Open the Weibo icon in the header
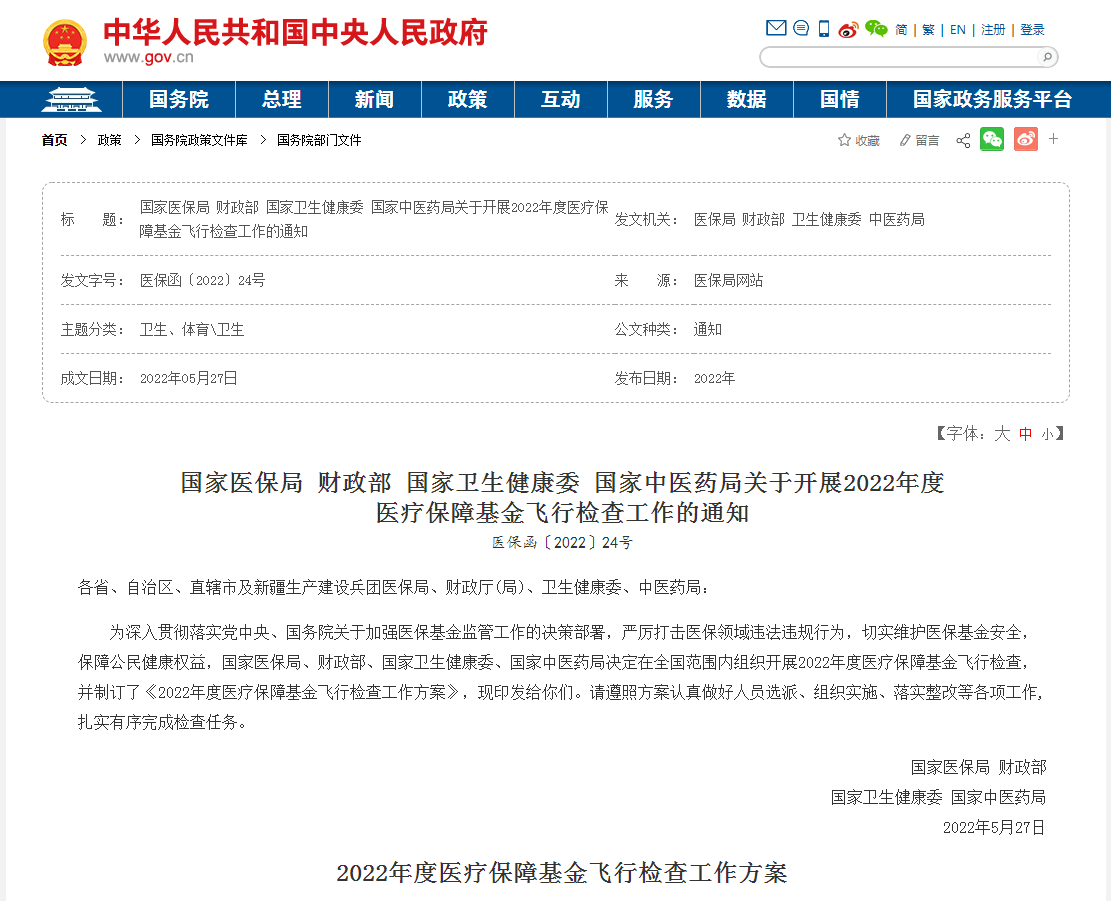The height and width of the screenshot is (901, 1111). point(848,29)
